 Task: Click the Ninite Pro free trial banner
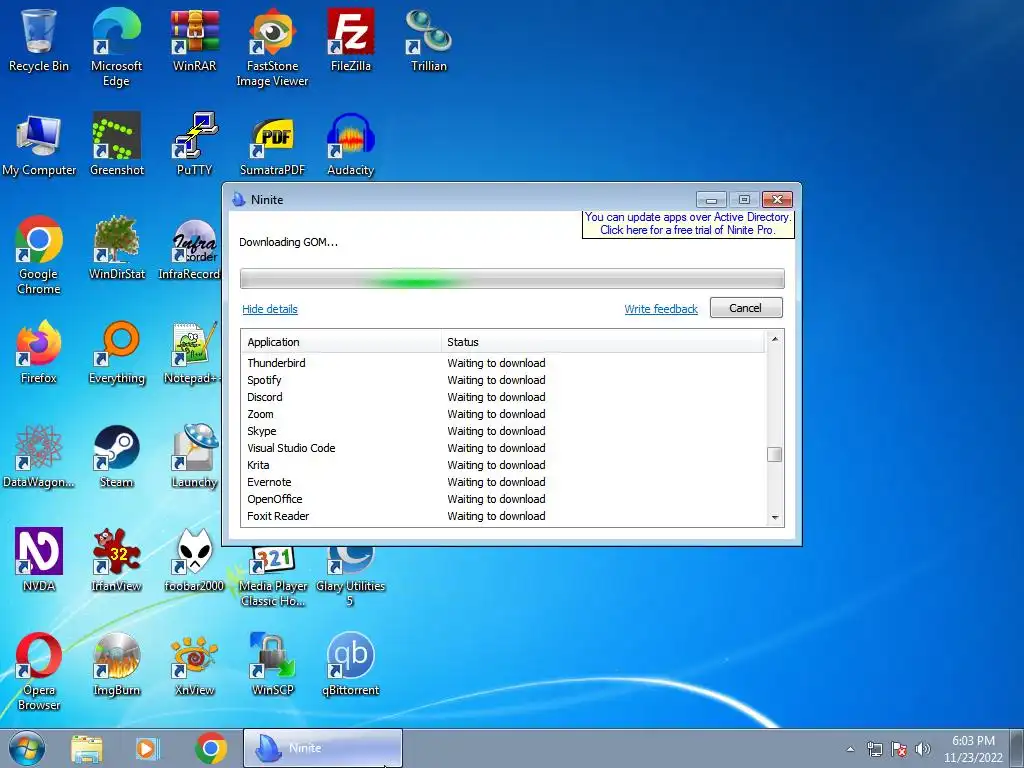[x=688, y=223]
